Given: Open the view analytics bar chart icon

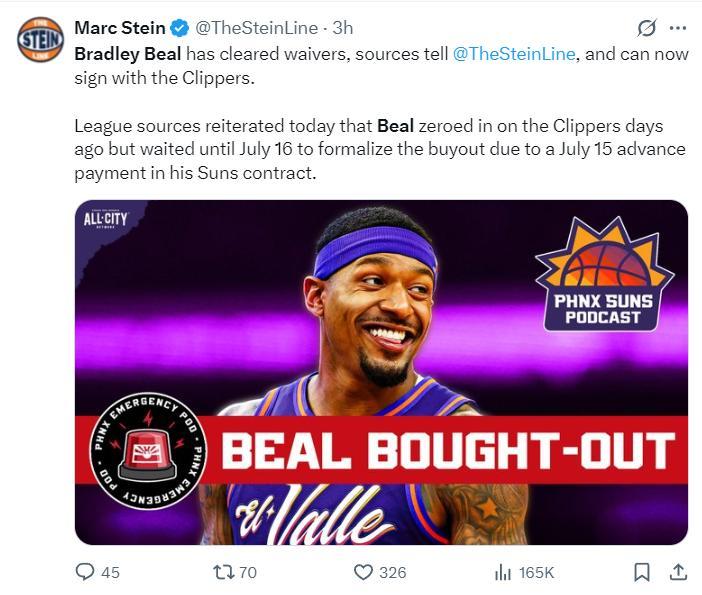Looking at the screenshot, I should point(503,572).
